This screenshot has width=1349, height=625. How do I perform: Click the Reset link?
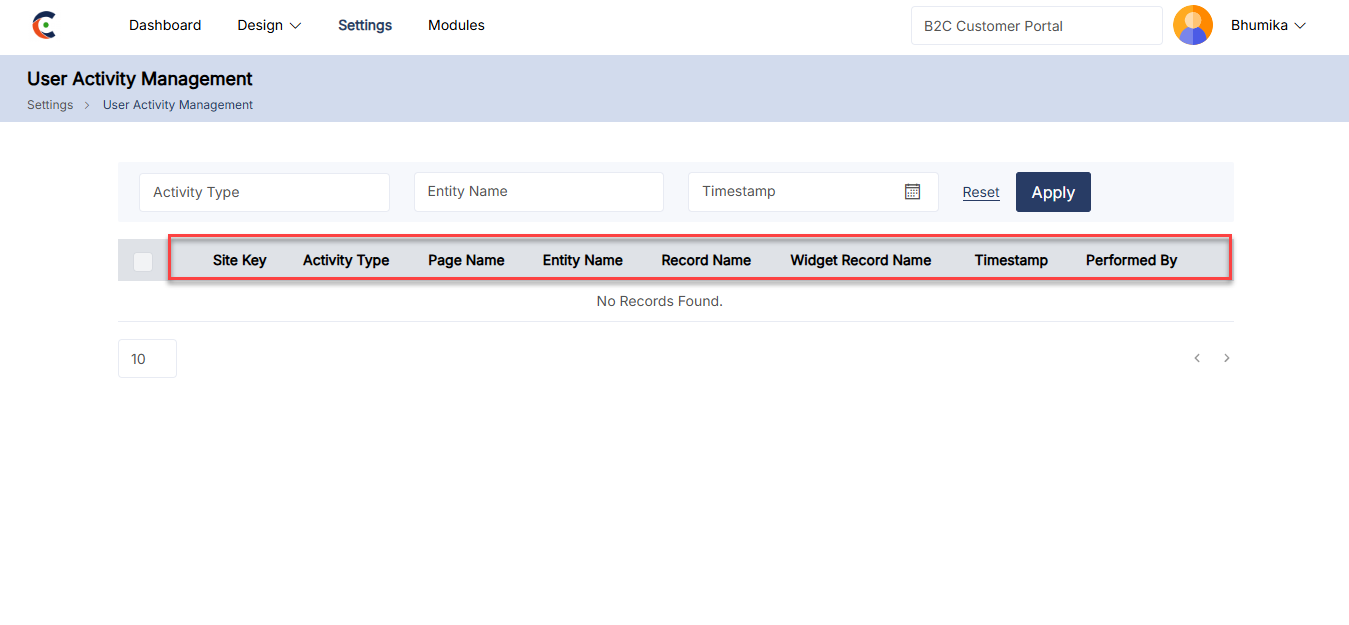(981, 193)
